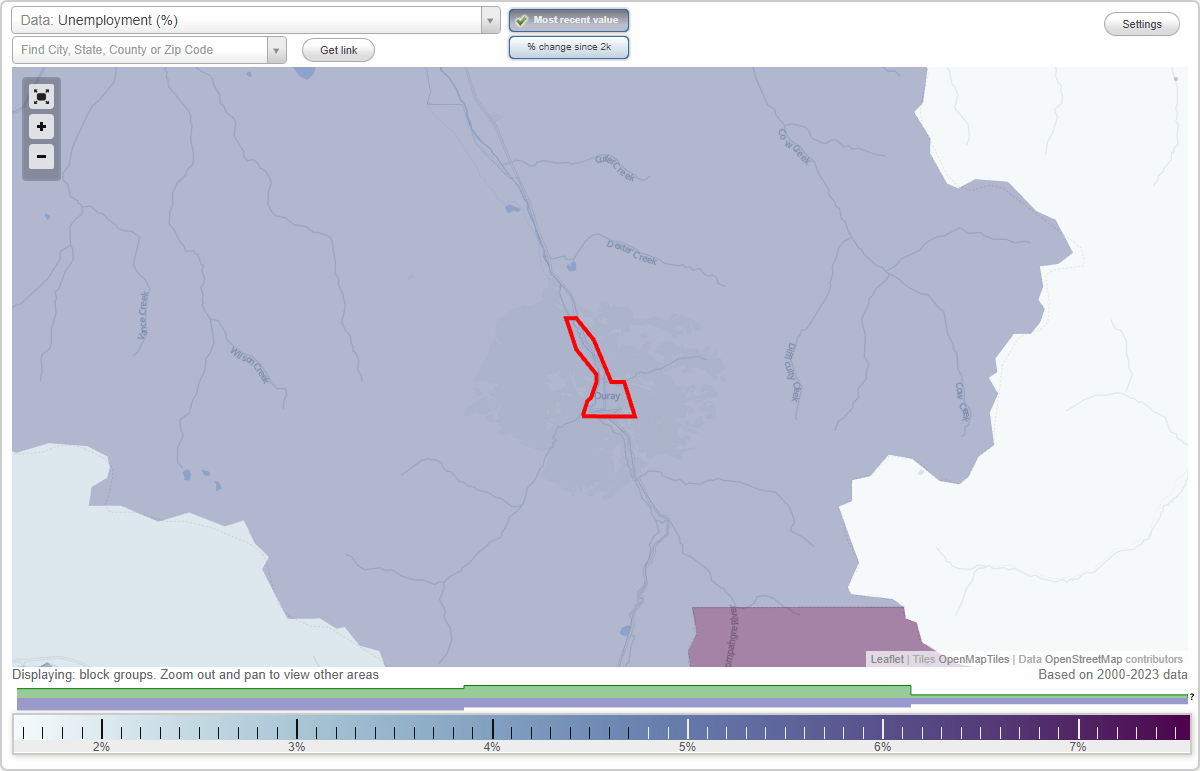Open the Leaflet attribution link
The width and height of the screenshot is (1200, 771).
coord(887,659)
